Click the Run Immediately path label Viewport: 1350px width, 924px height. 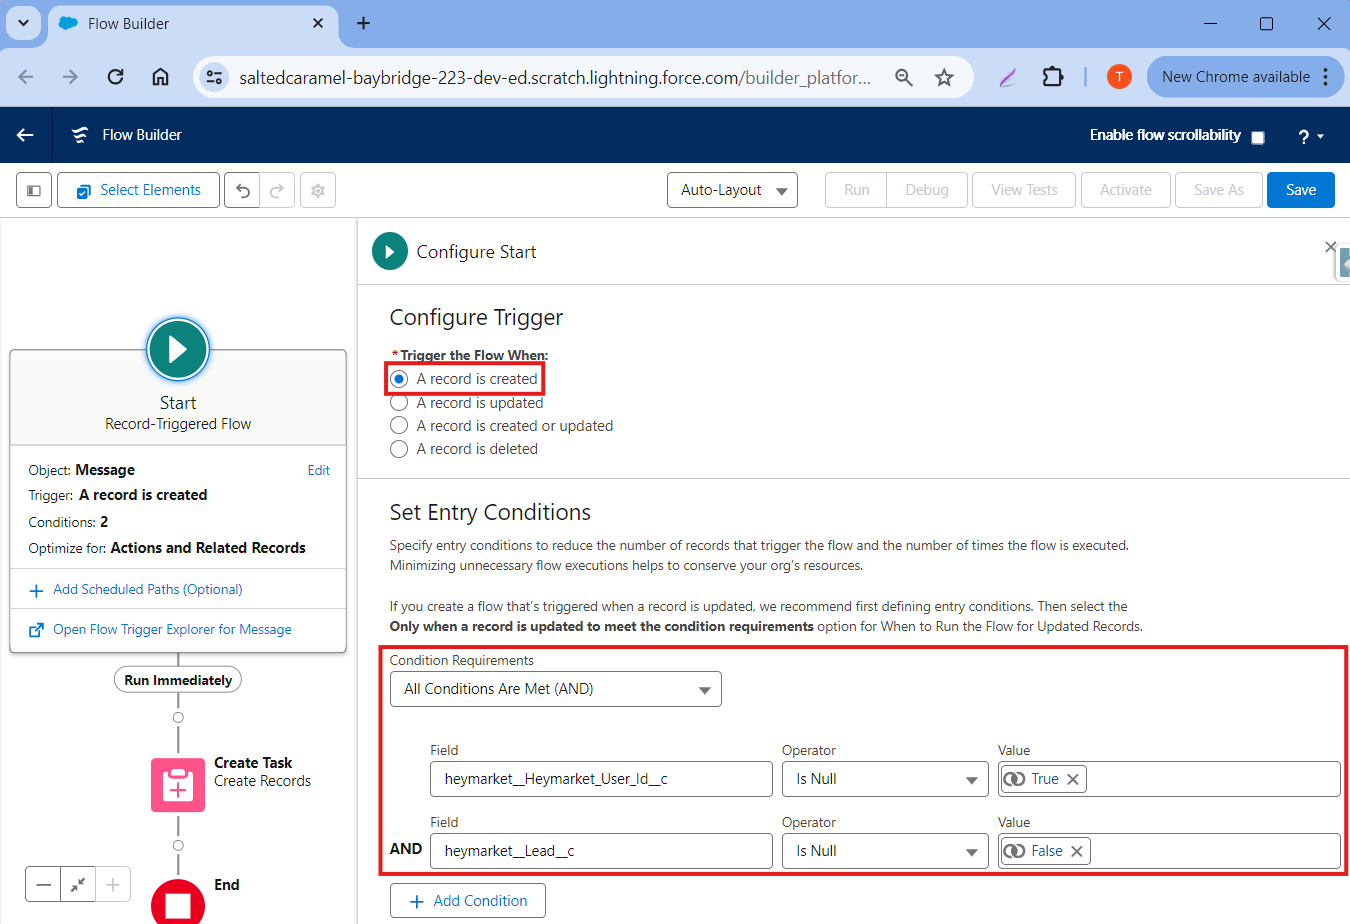178,680
